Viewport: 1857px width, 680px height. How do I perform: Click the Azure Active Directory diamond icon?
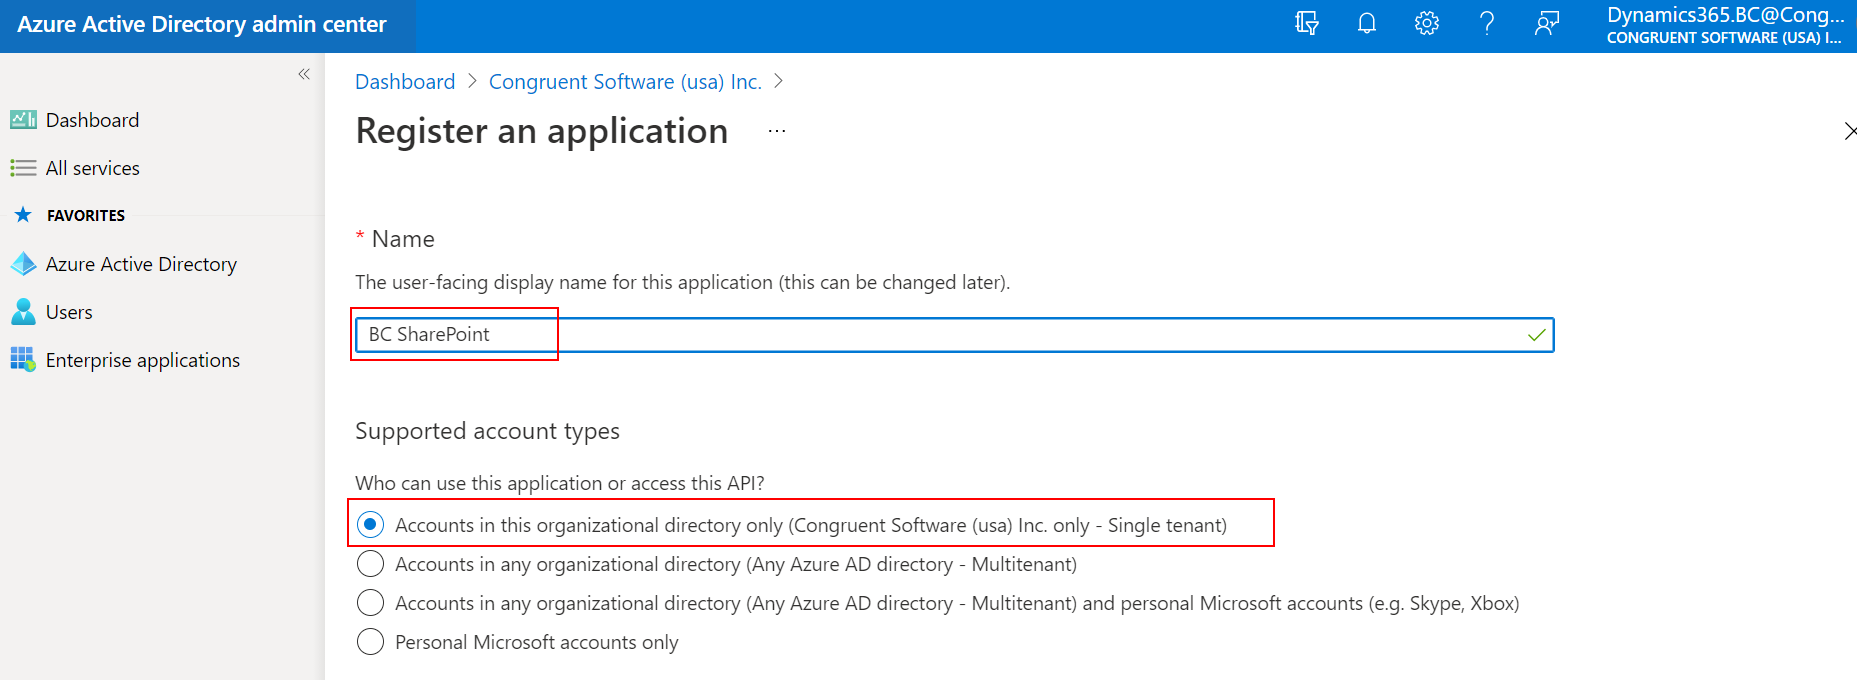tap(23, 264)
